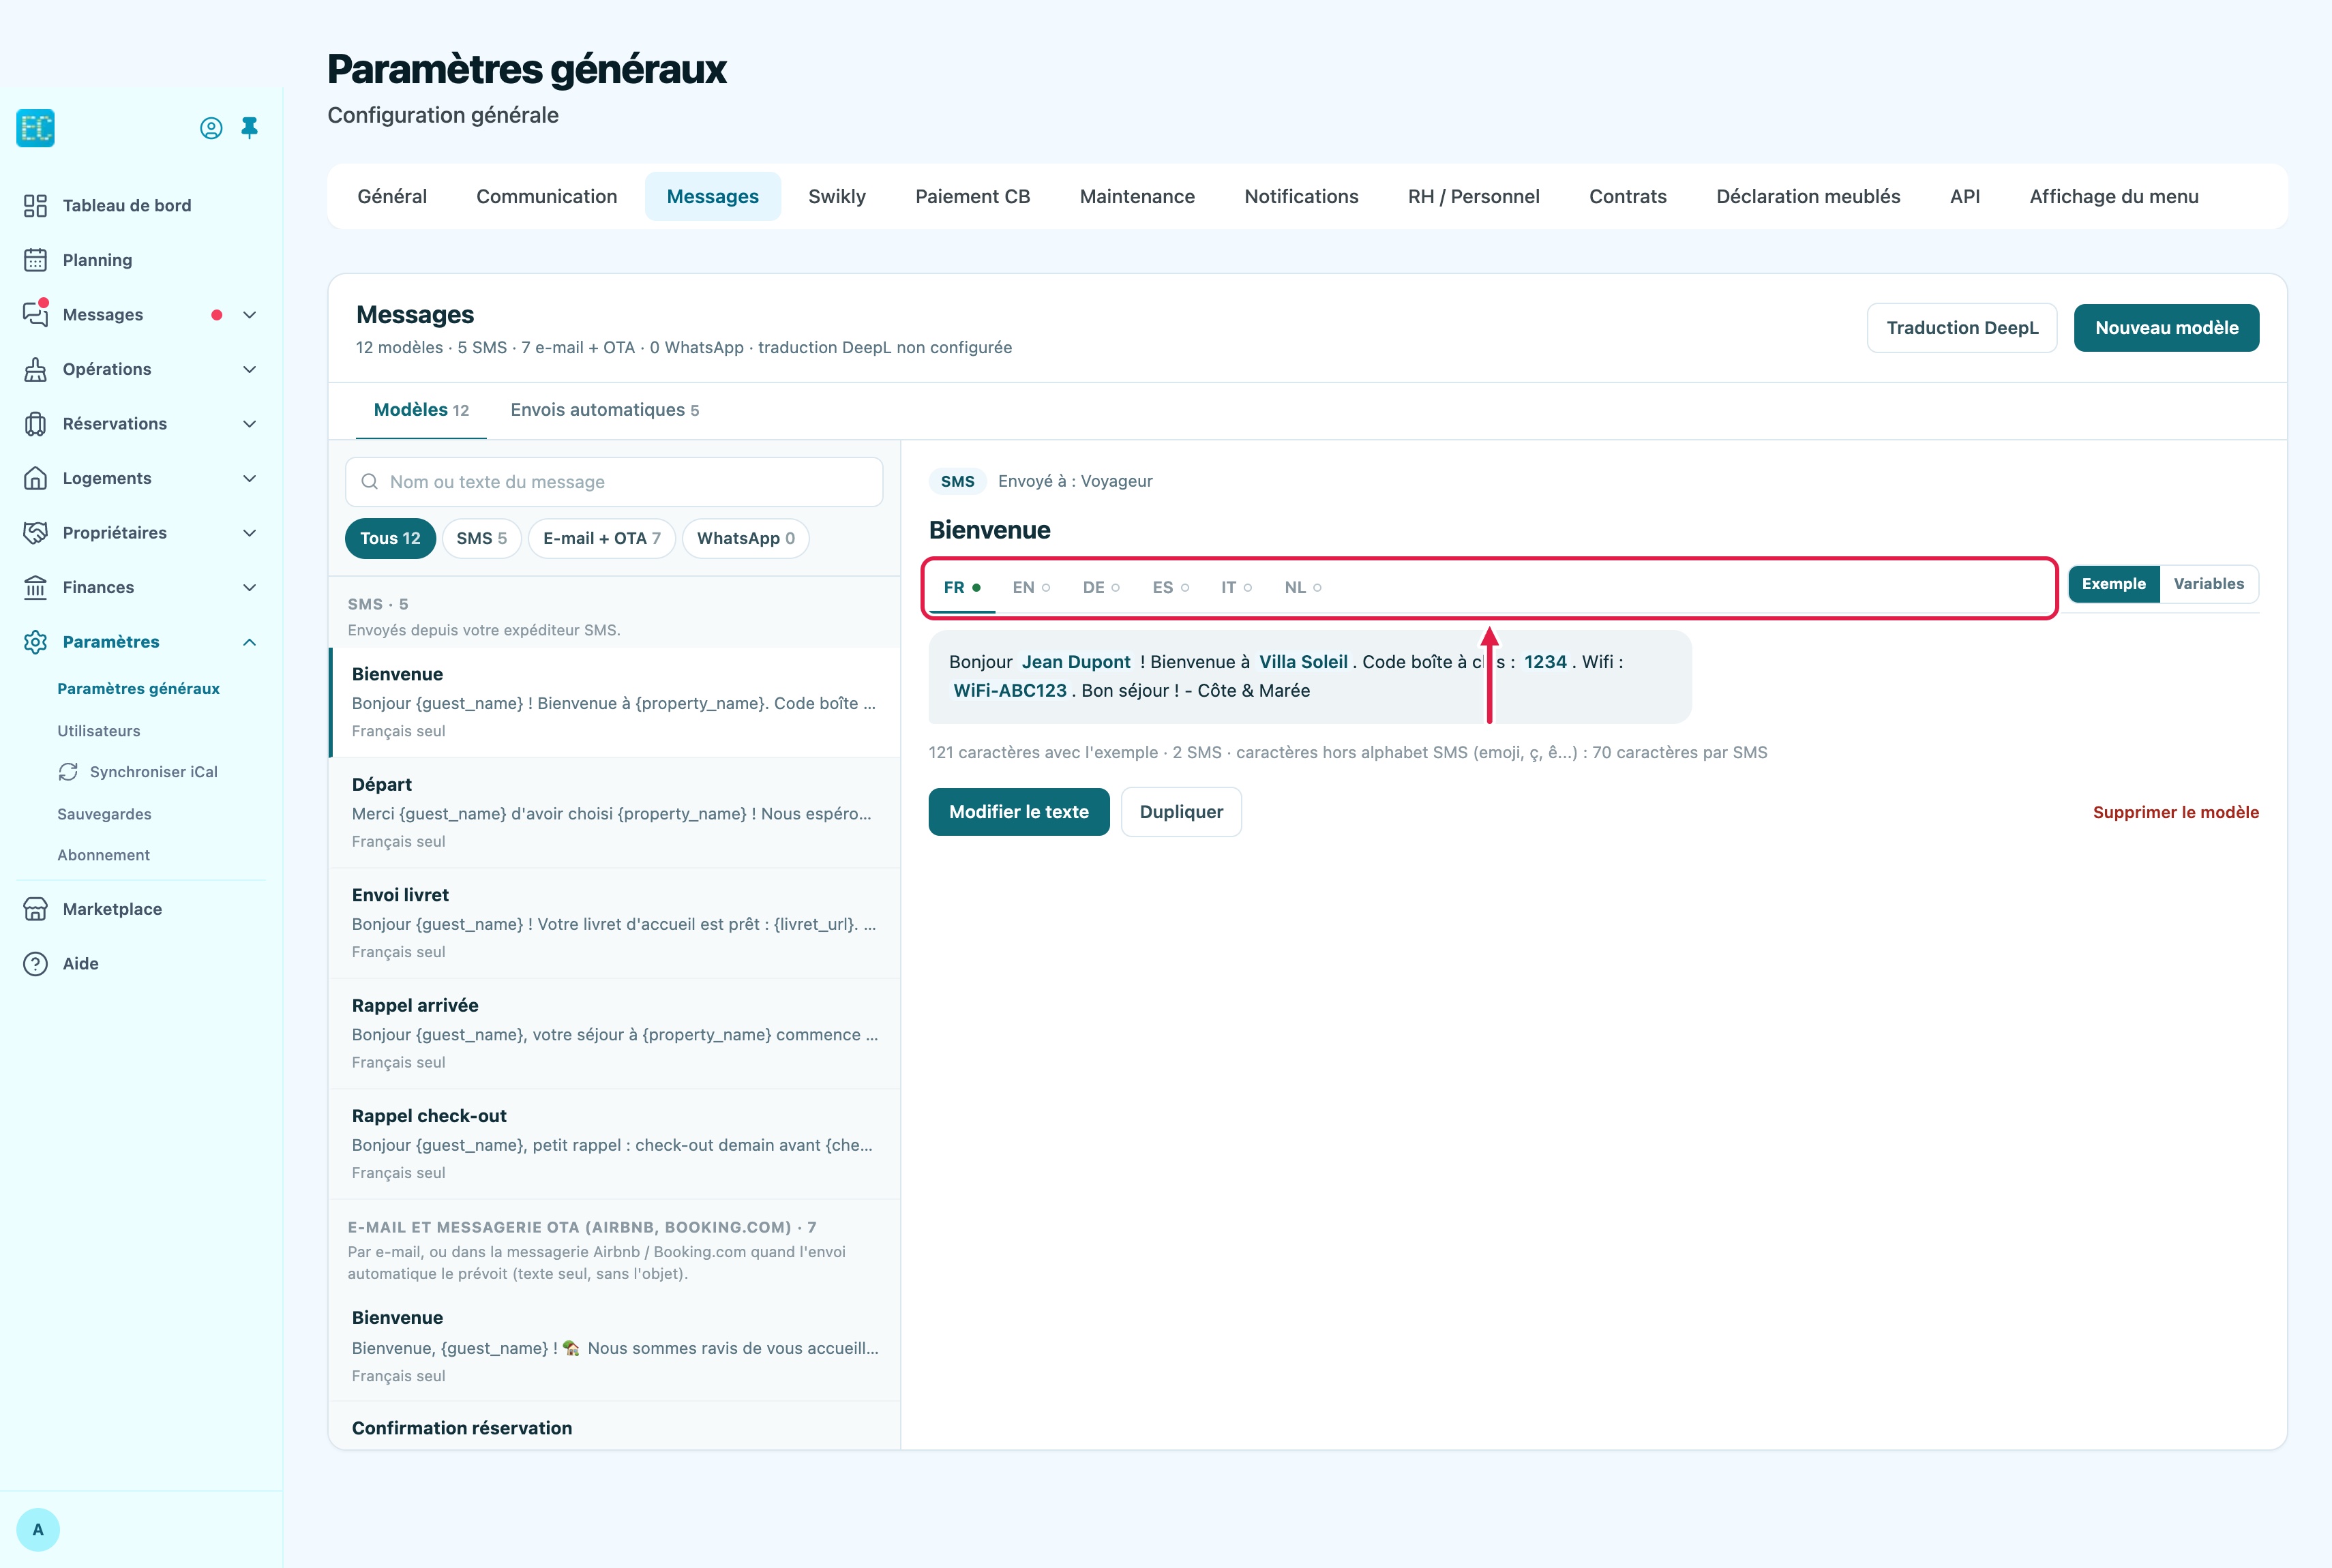Filter models by WhatsApp 0
2332x1568 pixels.
tap(745, 538)
